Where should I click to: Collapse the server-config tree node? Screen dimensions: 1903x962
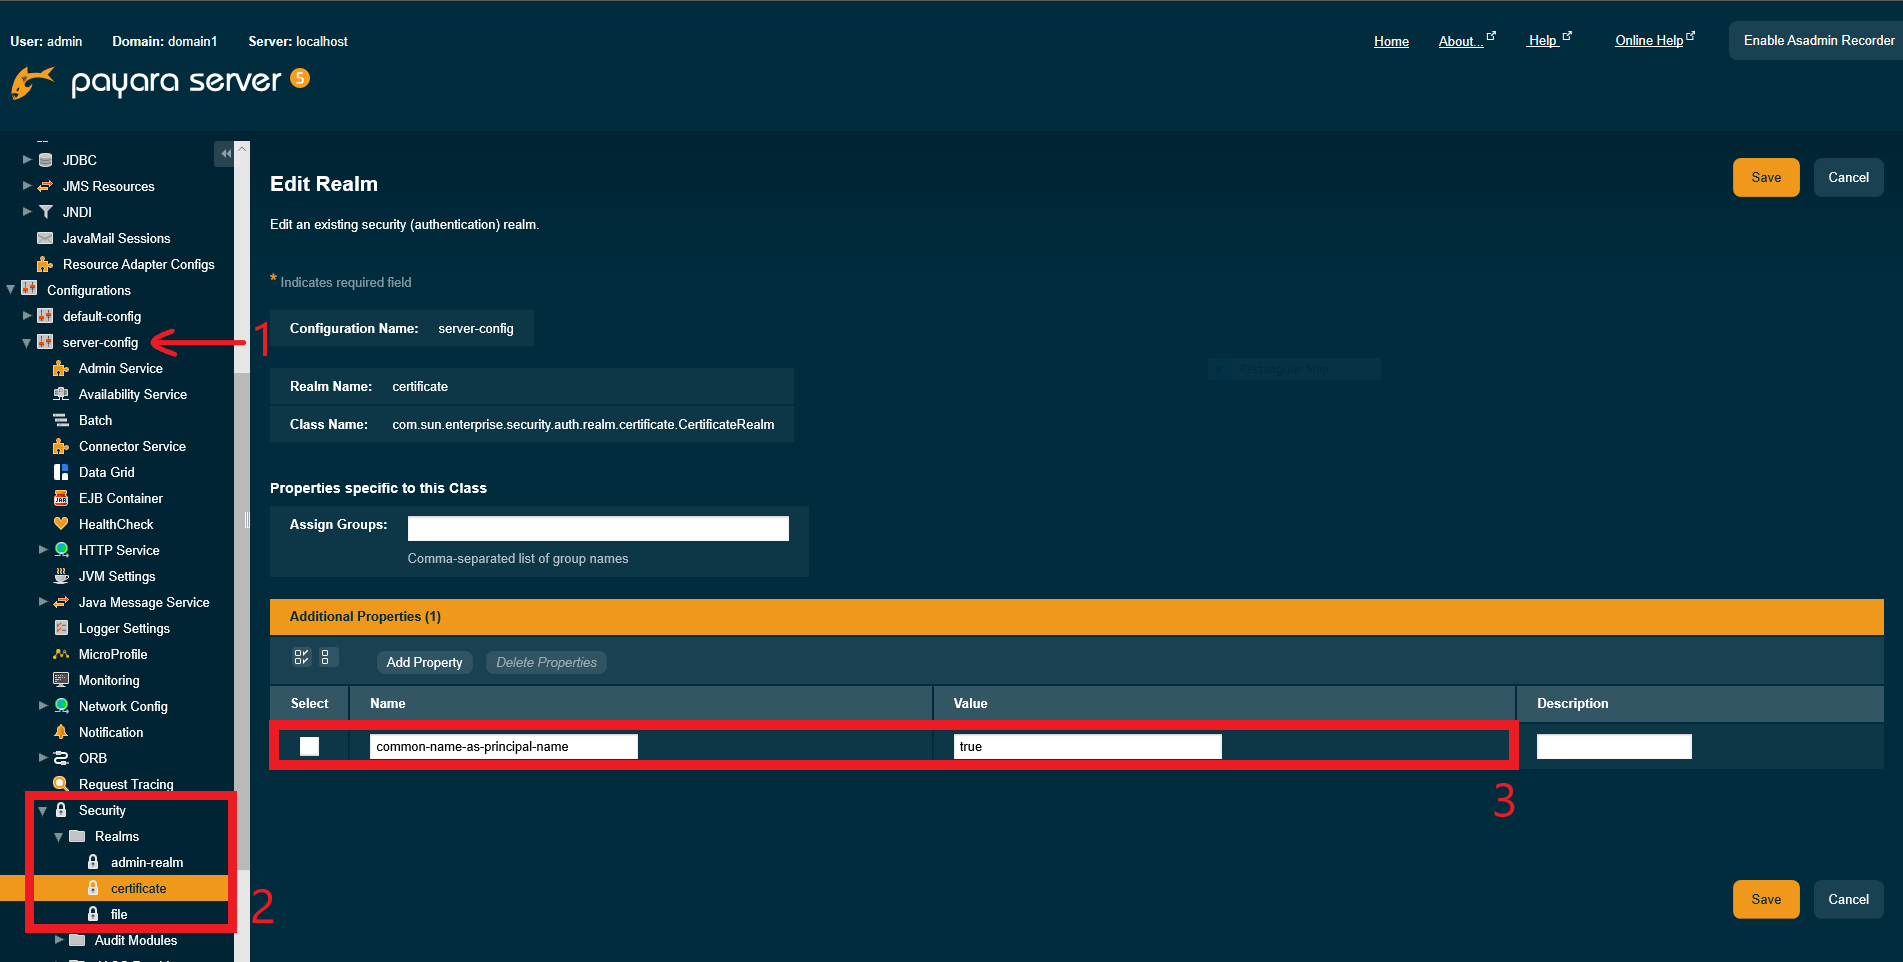pos(26,342)
